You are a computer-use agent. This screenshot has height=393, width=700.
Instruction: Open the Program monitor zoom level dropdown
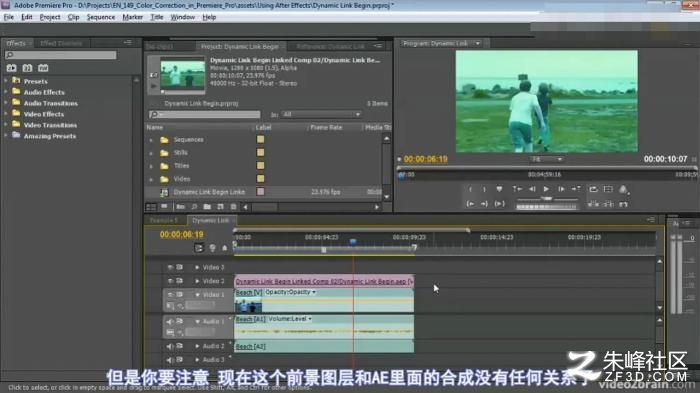547,159
